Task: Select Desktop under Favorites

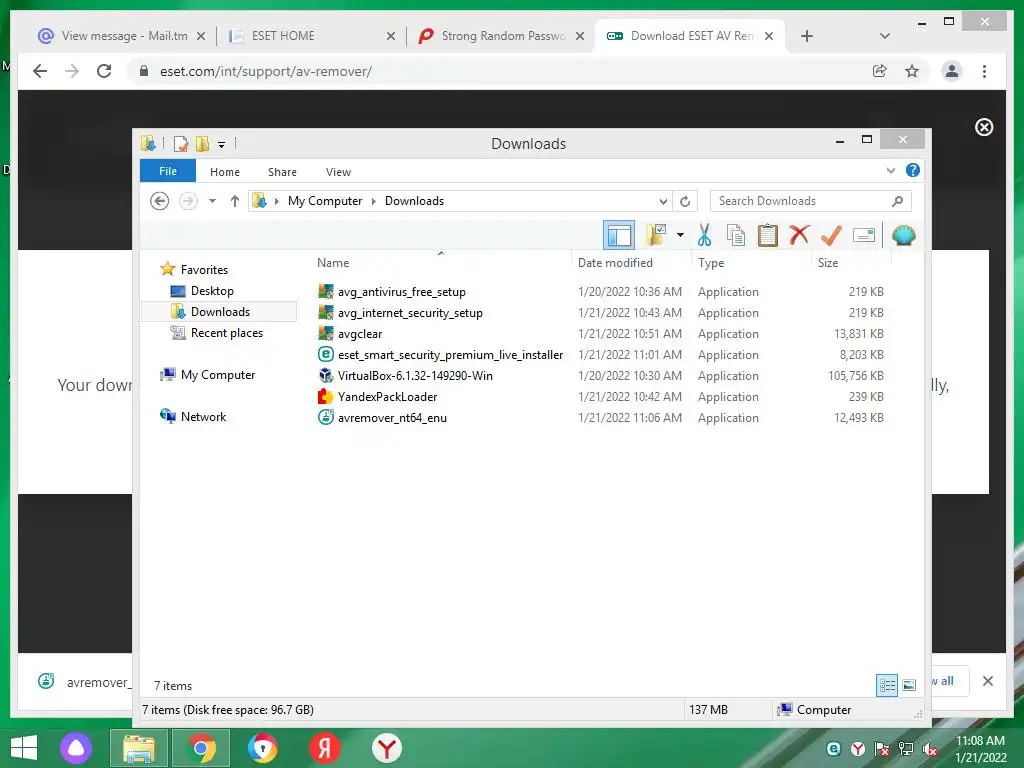Action: coord(212,291)
